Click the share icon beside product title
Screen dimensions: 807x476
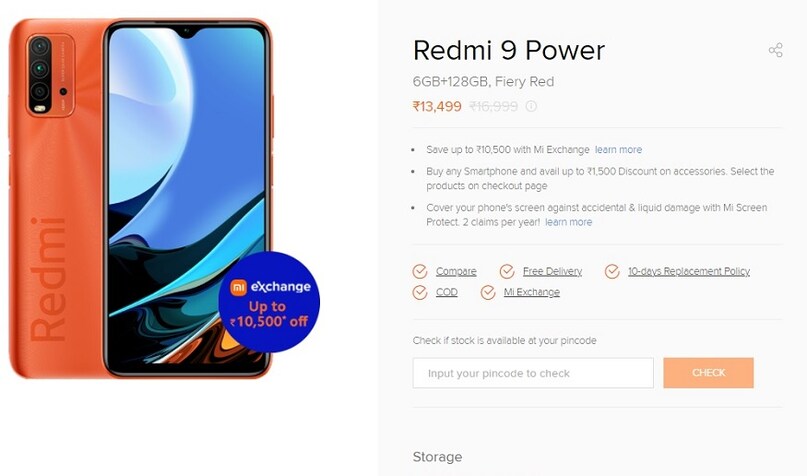776,50
